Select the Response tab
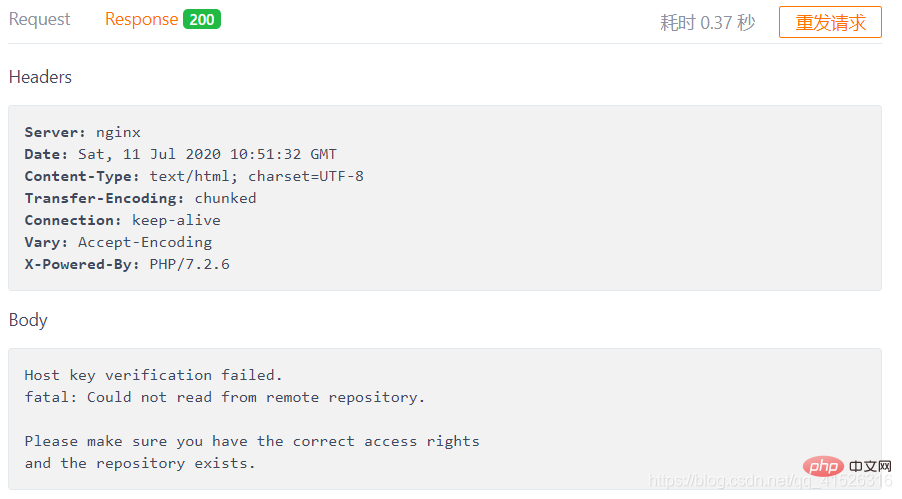 (x=141, y=20)
